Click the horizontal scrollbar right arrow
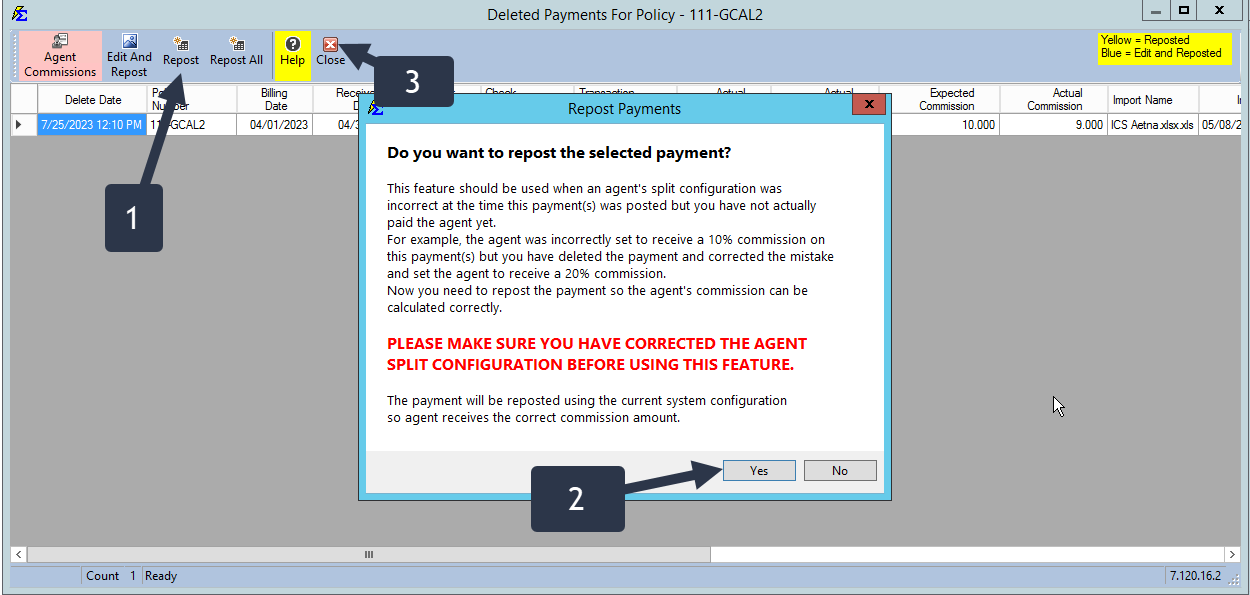The width and height of the screenshot is (1250, 595). 1232,554
